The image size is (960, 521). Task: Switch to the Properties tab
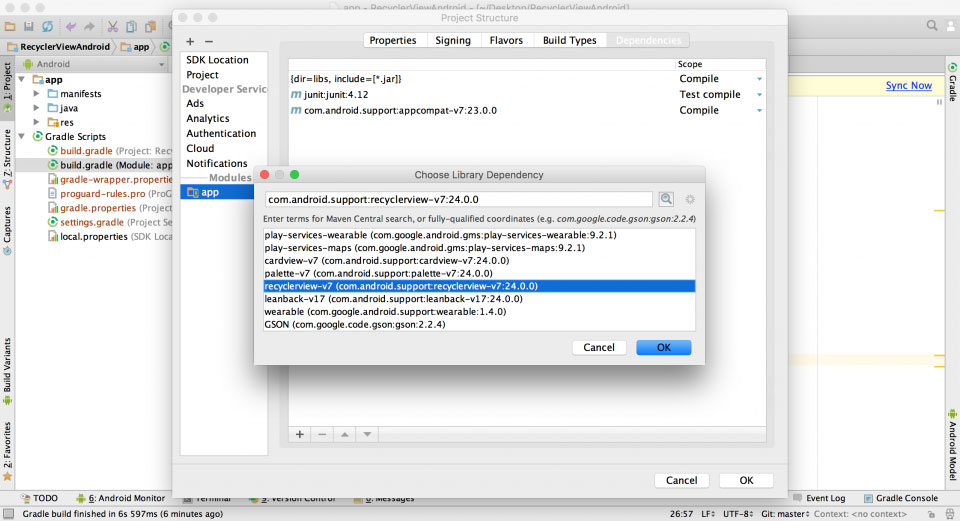[x=393, y=40]
